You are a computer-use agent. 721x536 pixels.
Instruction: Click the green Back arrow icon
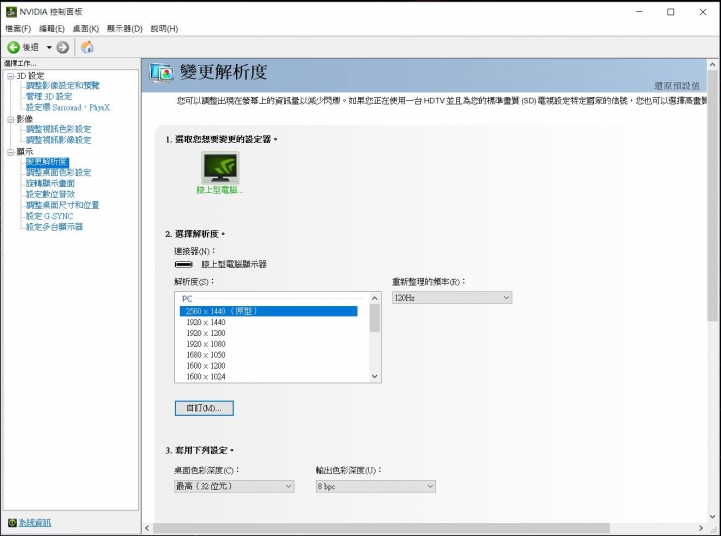click(13, 47)
